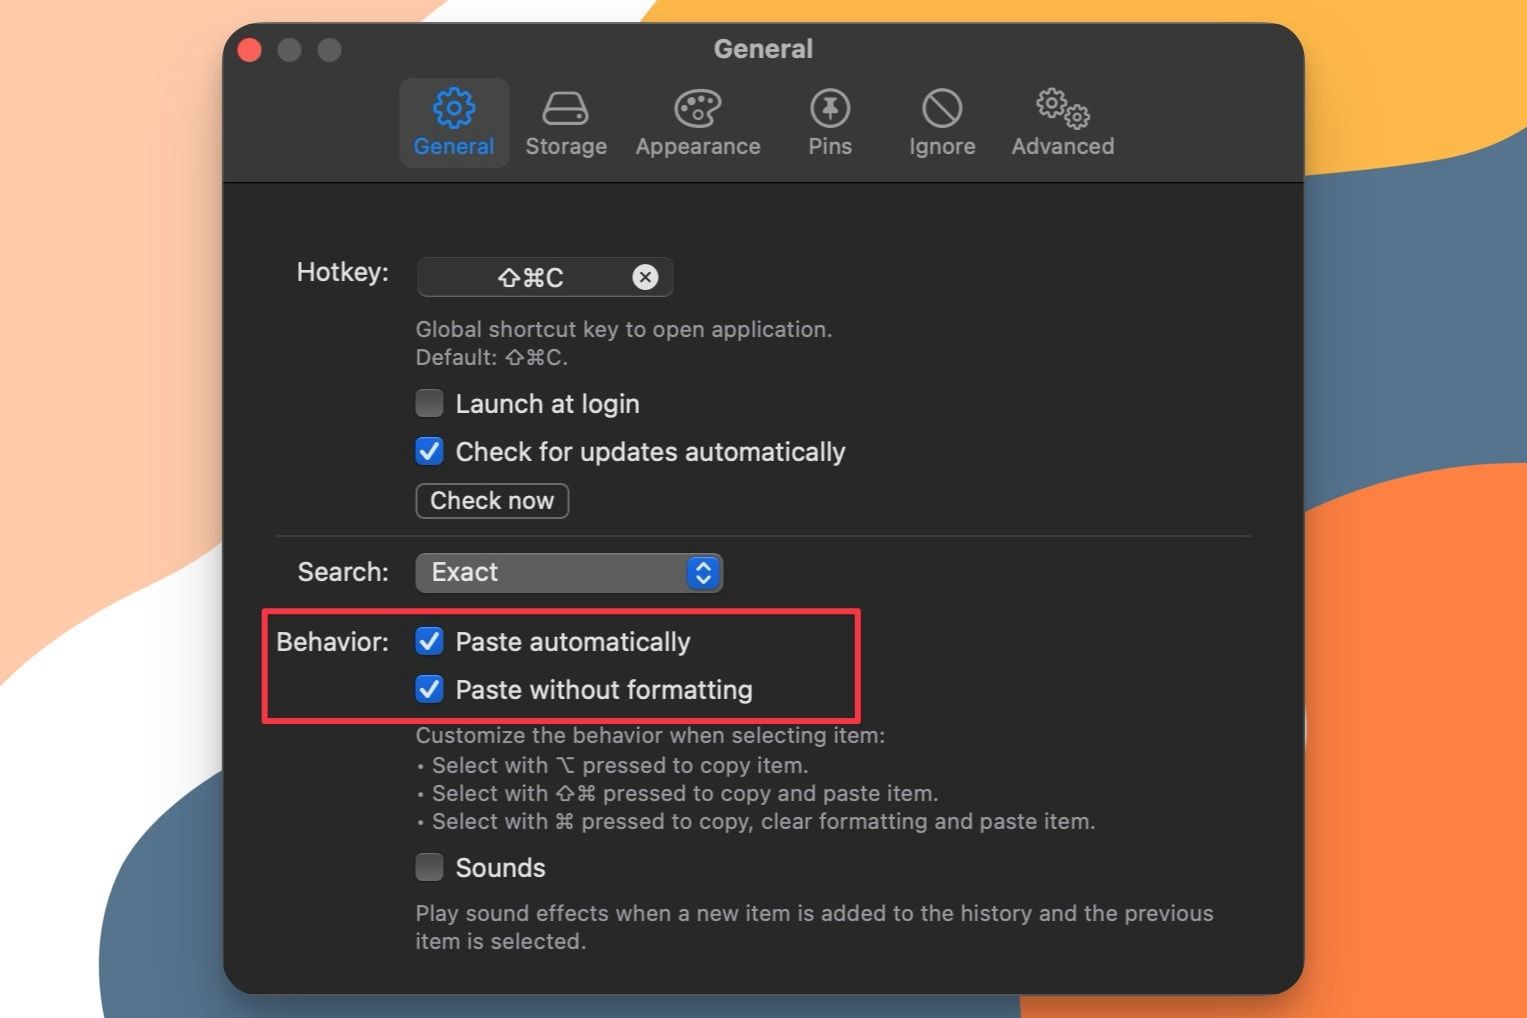The width and height of the screenshot is (1527, 1018).
Task: Click the General gear icon
Action: click(453, 108)
